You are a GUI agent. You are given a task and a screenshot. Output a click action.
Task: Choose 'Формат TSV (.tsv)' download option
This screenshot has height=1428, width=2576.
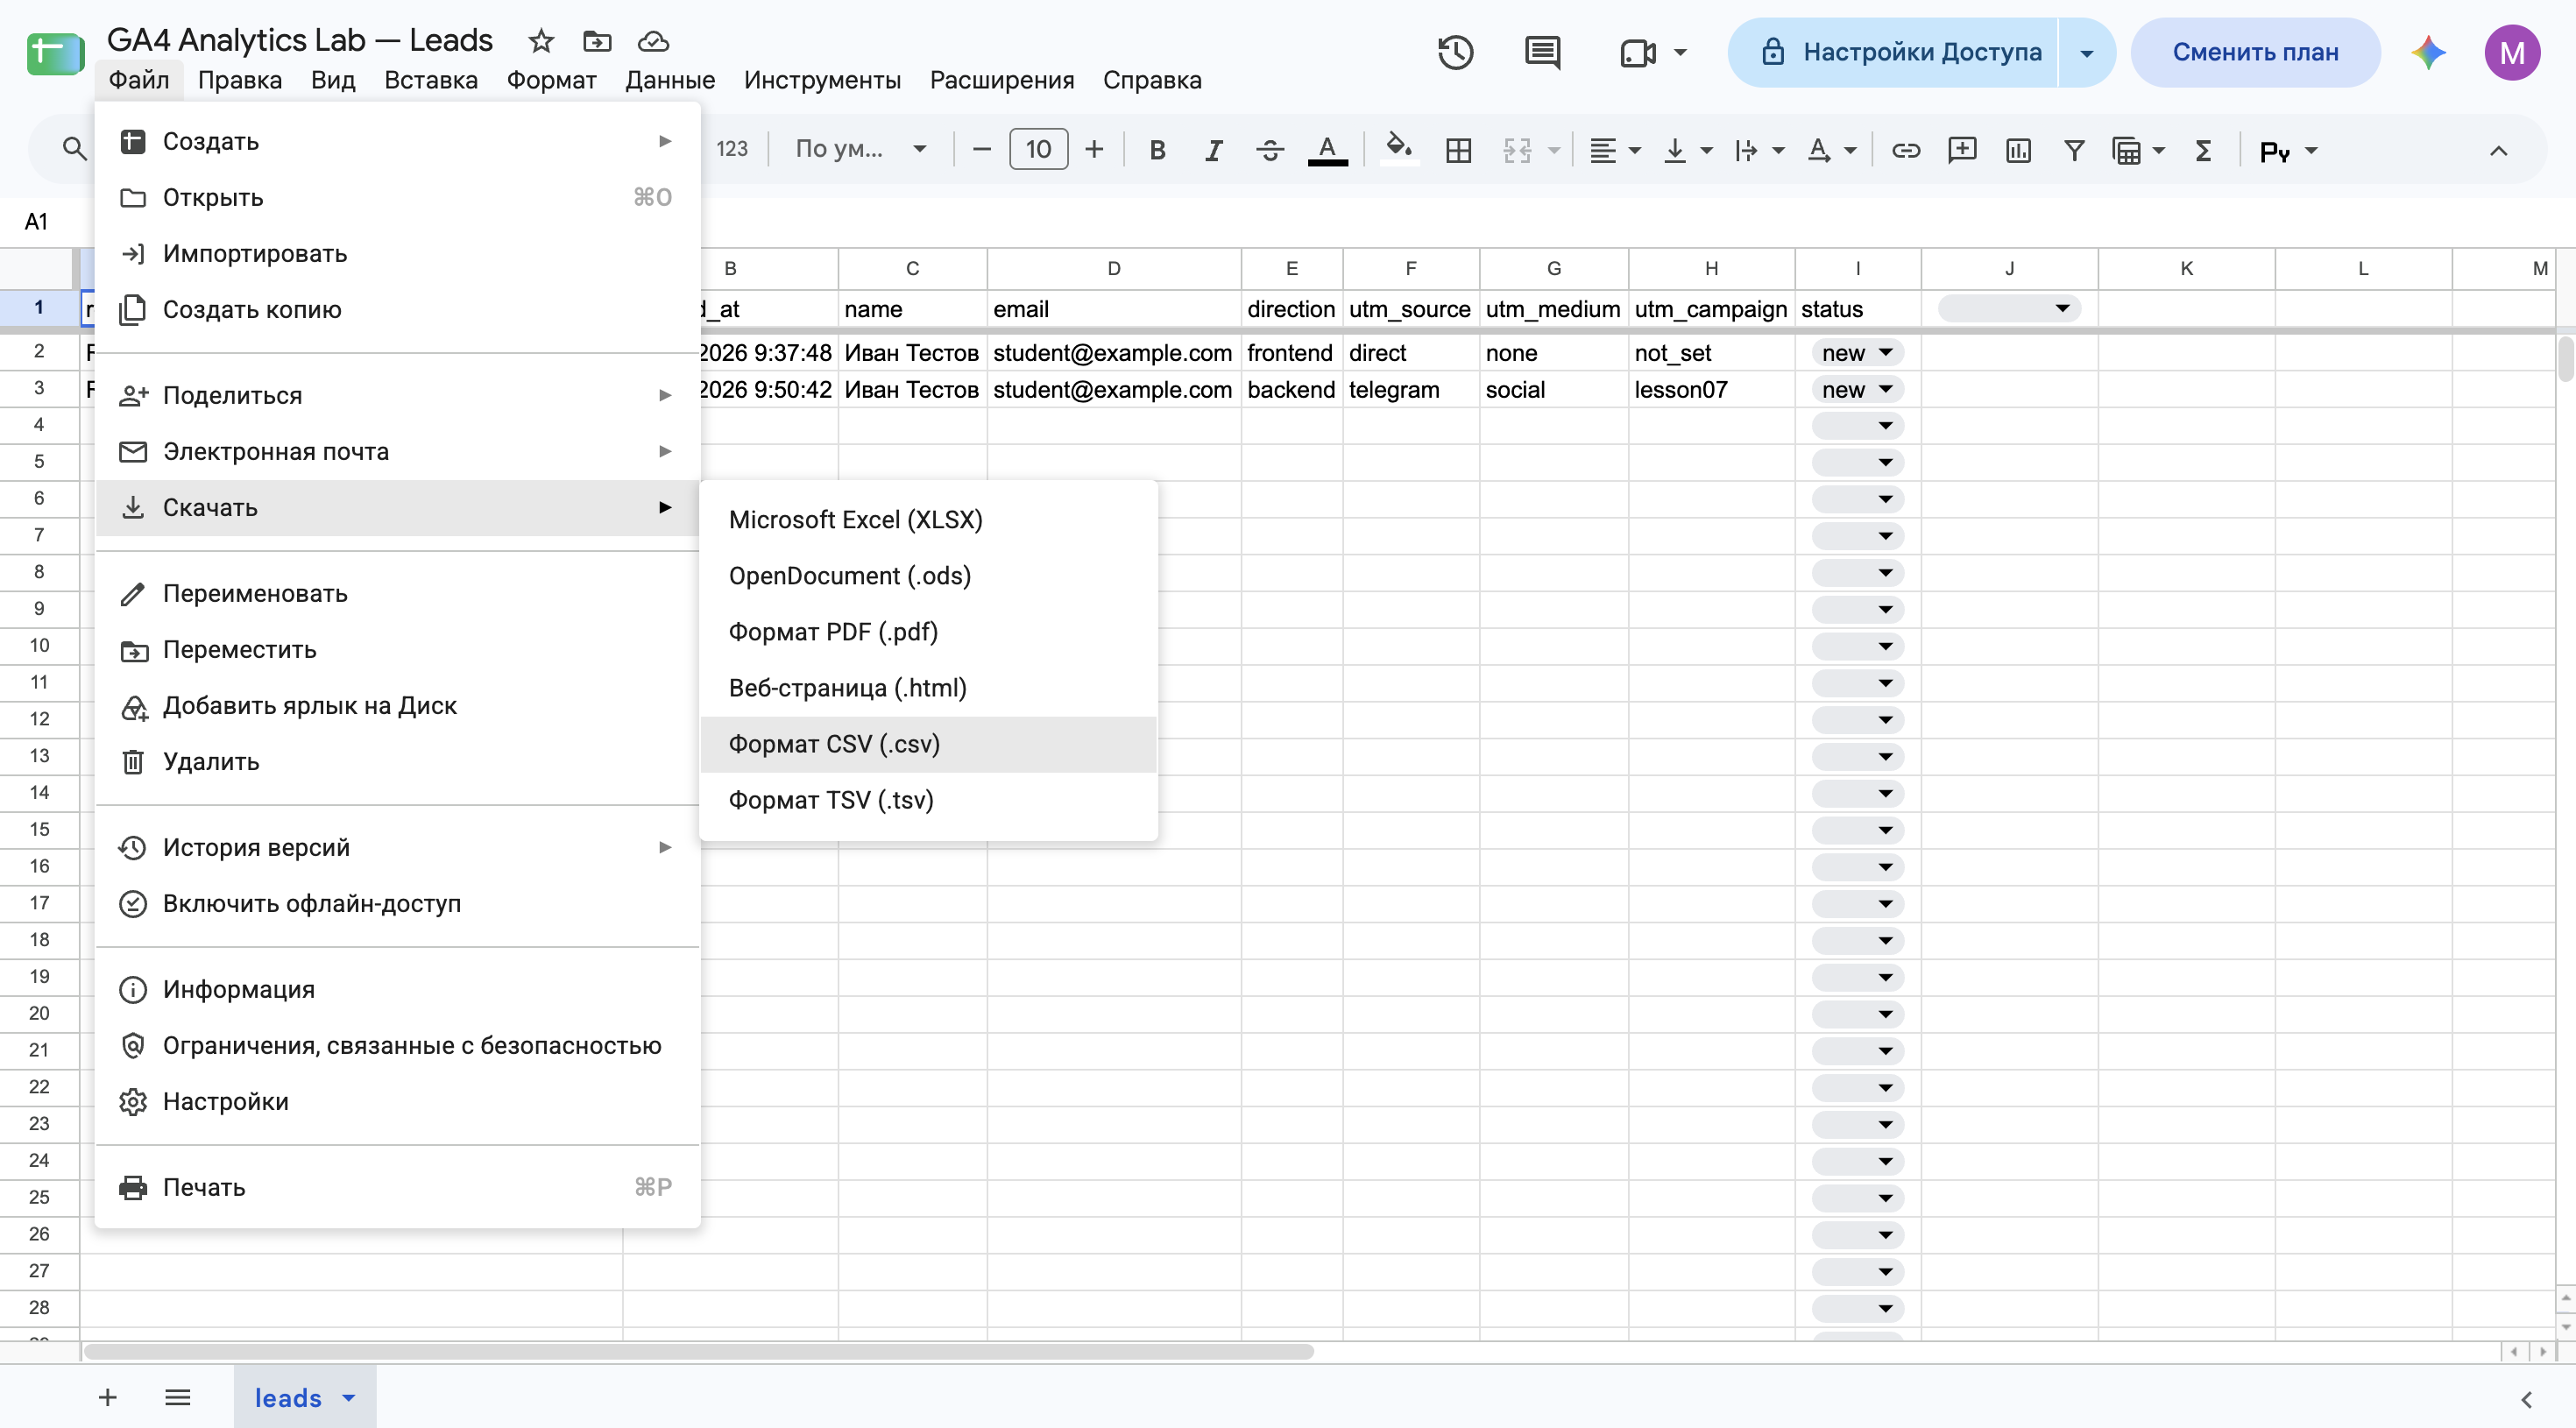[x=928, y=800]
